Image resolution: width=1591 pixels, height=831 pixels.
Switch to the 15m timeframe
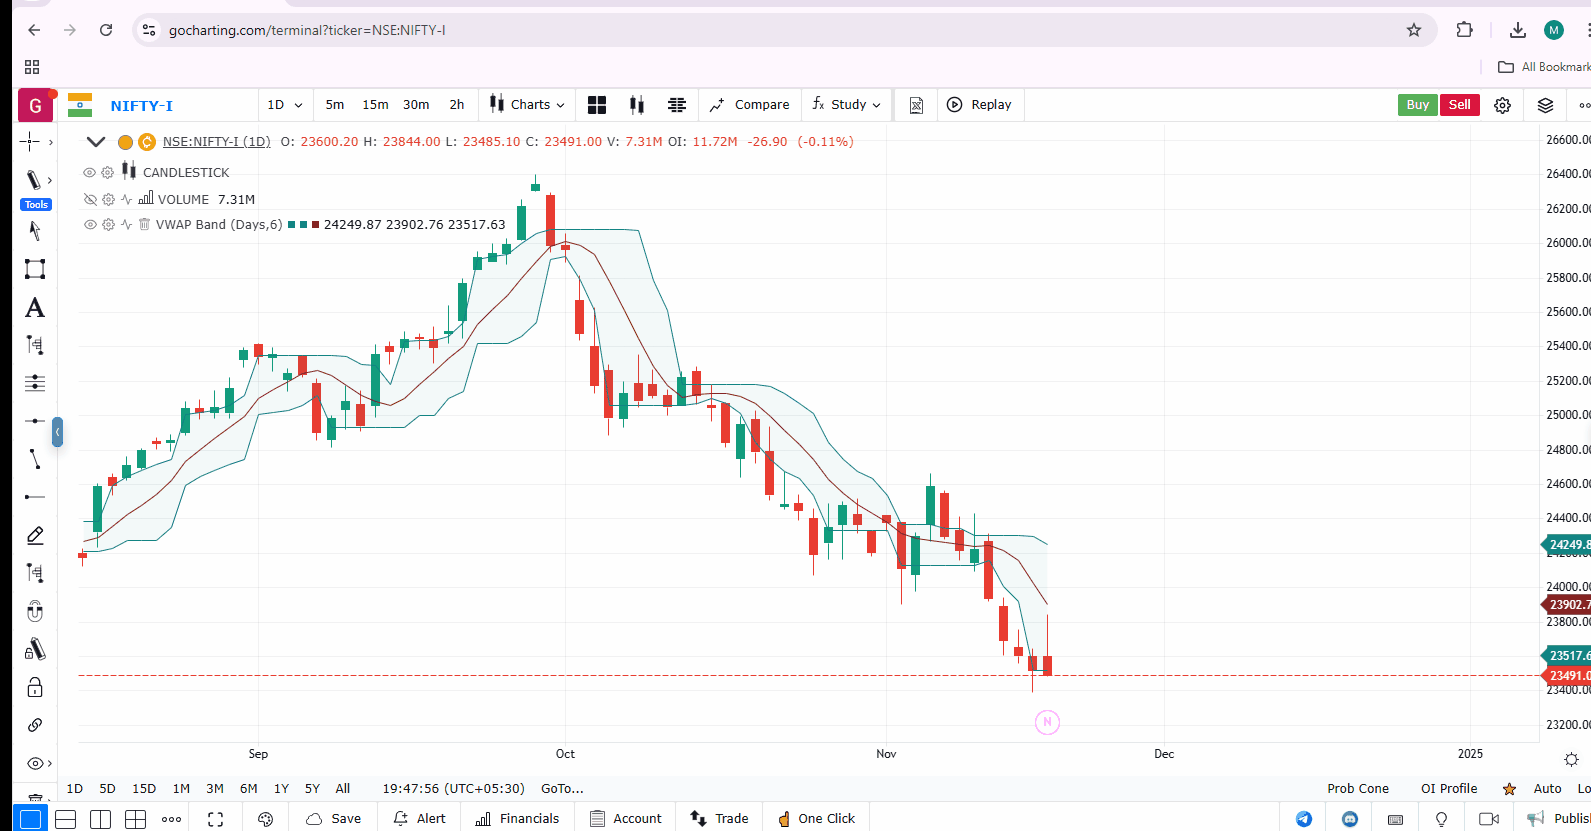pyautogui.click(x=375, y=105)
